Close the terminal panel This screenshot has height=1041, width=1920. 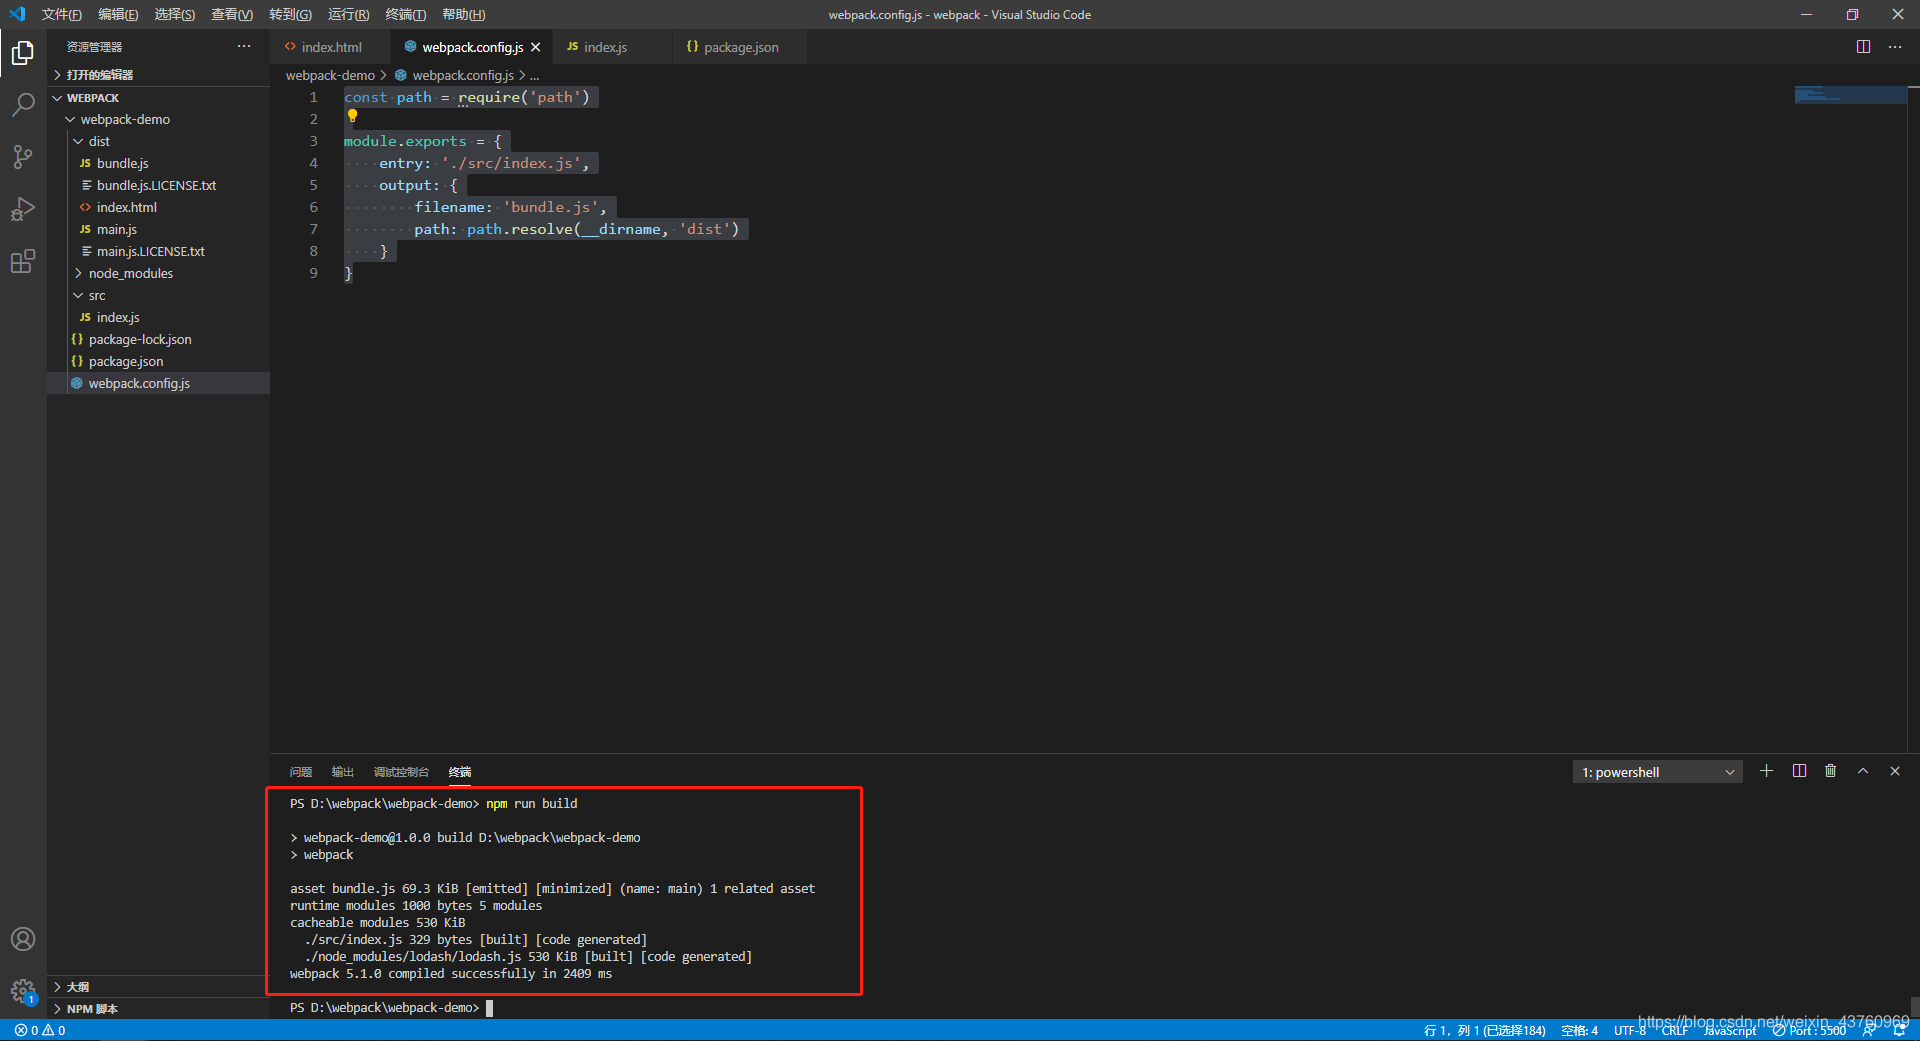tap(1895, 771)
